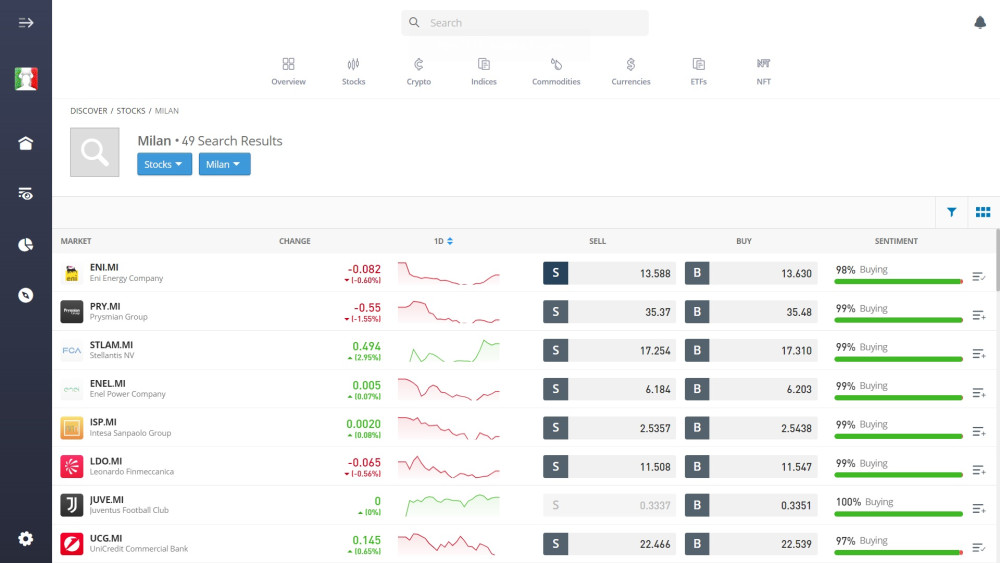Follow the STOCKS breadcrumb link
This screenshot has width=1000, height=563.
click(131, 111)
